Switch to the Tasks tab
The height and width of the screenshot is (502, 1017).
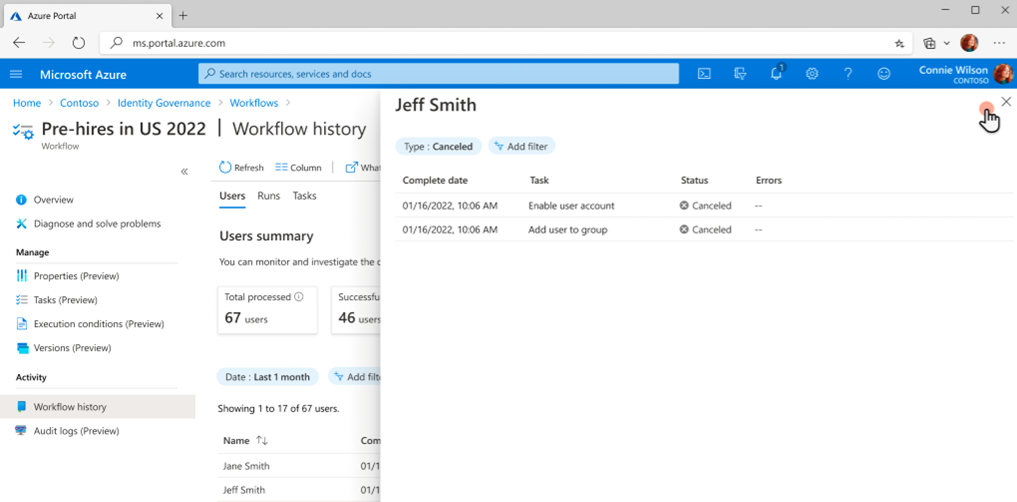pyautogui.click(x=304, y=196)
